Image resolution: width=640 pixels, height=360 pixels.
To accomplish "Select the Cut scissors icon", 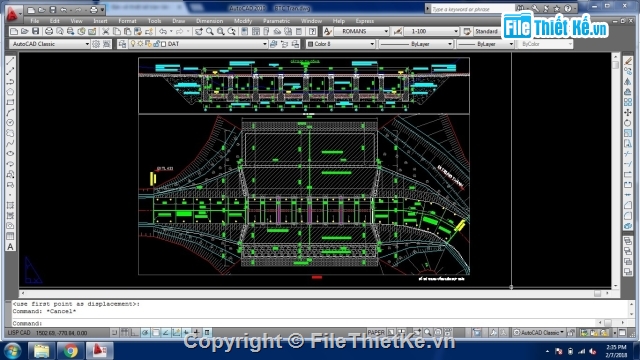I will click(106, 31).
